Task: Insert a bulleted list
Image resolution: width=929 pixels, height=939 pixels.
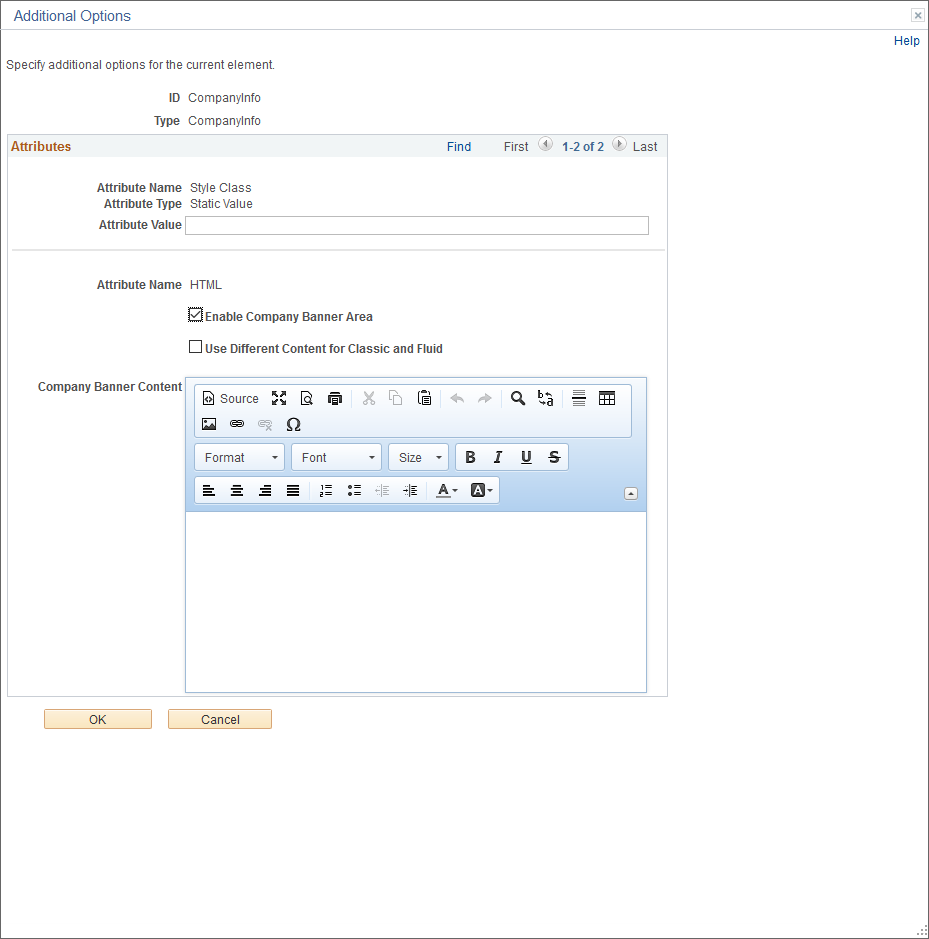Action: (354, 491)
